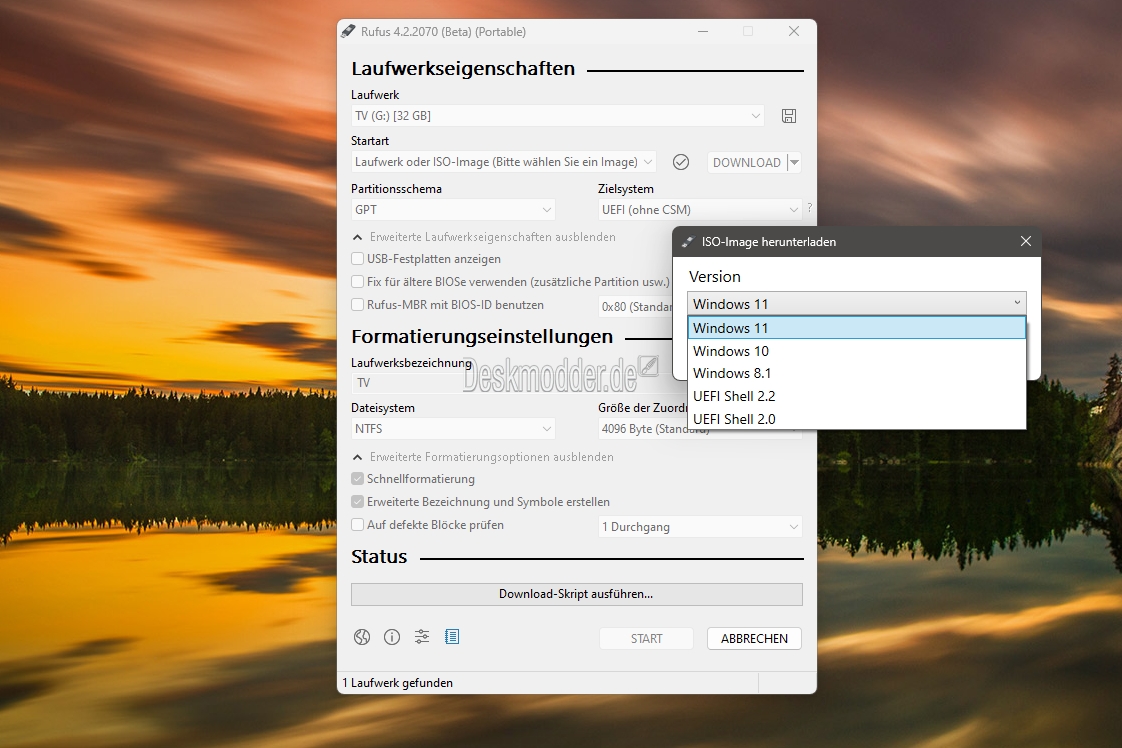Screen dimensions: 1122x748
Task: Open the about info icon
Action: 392,637
